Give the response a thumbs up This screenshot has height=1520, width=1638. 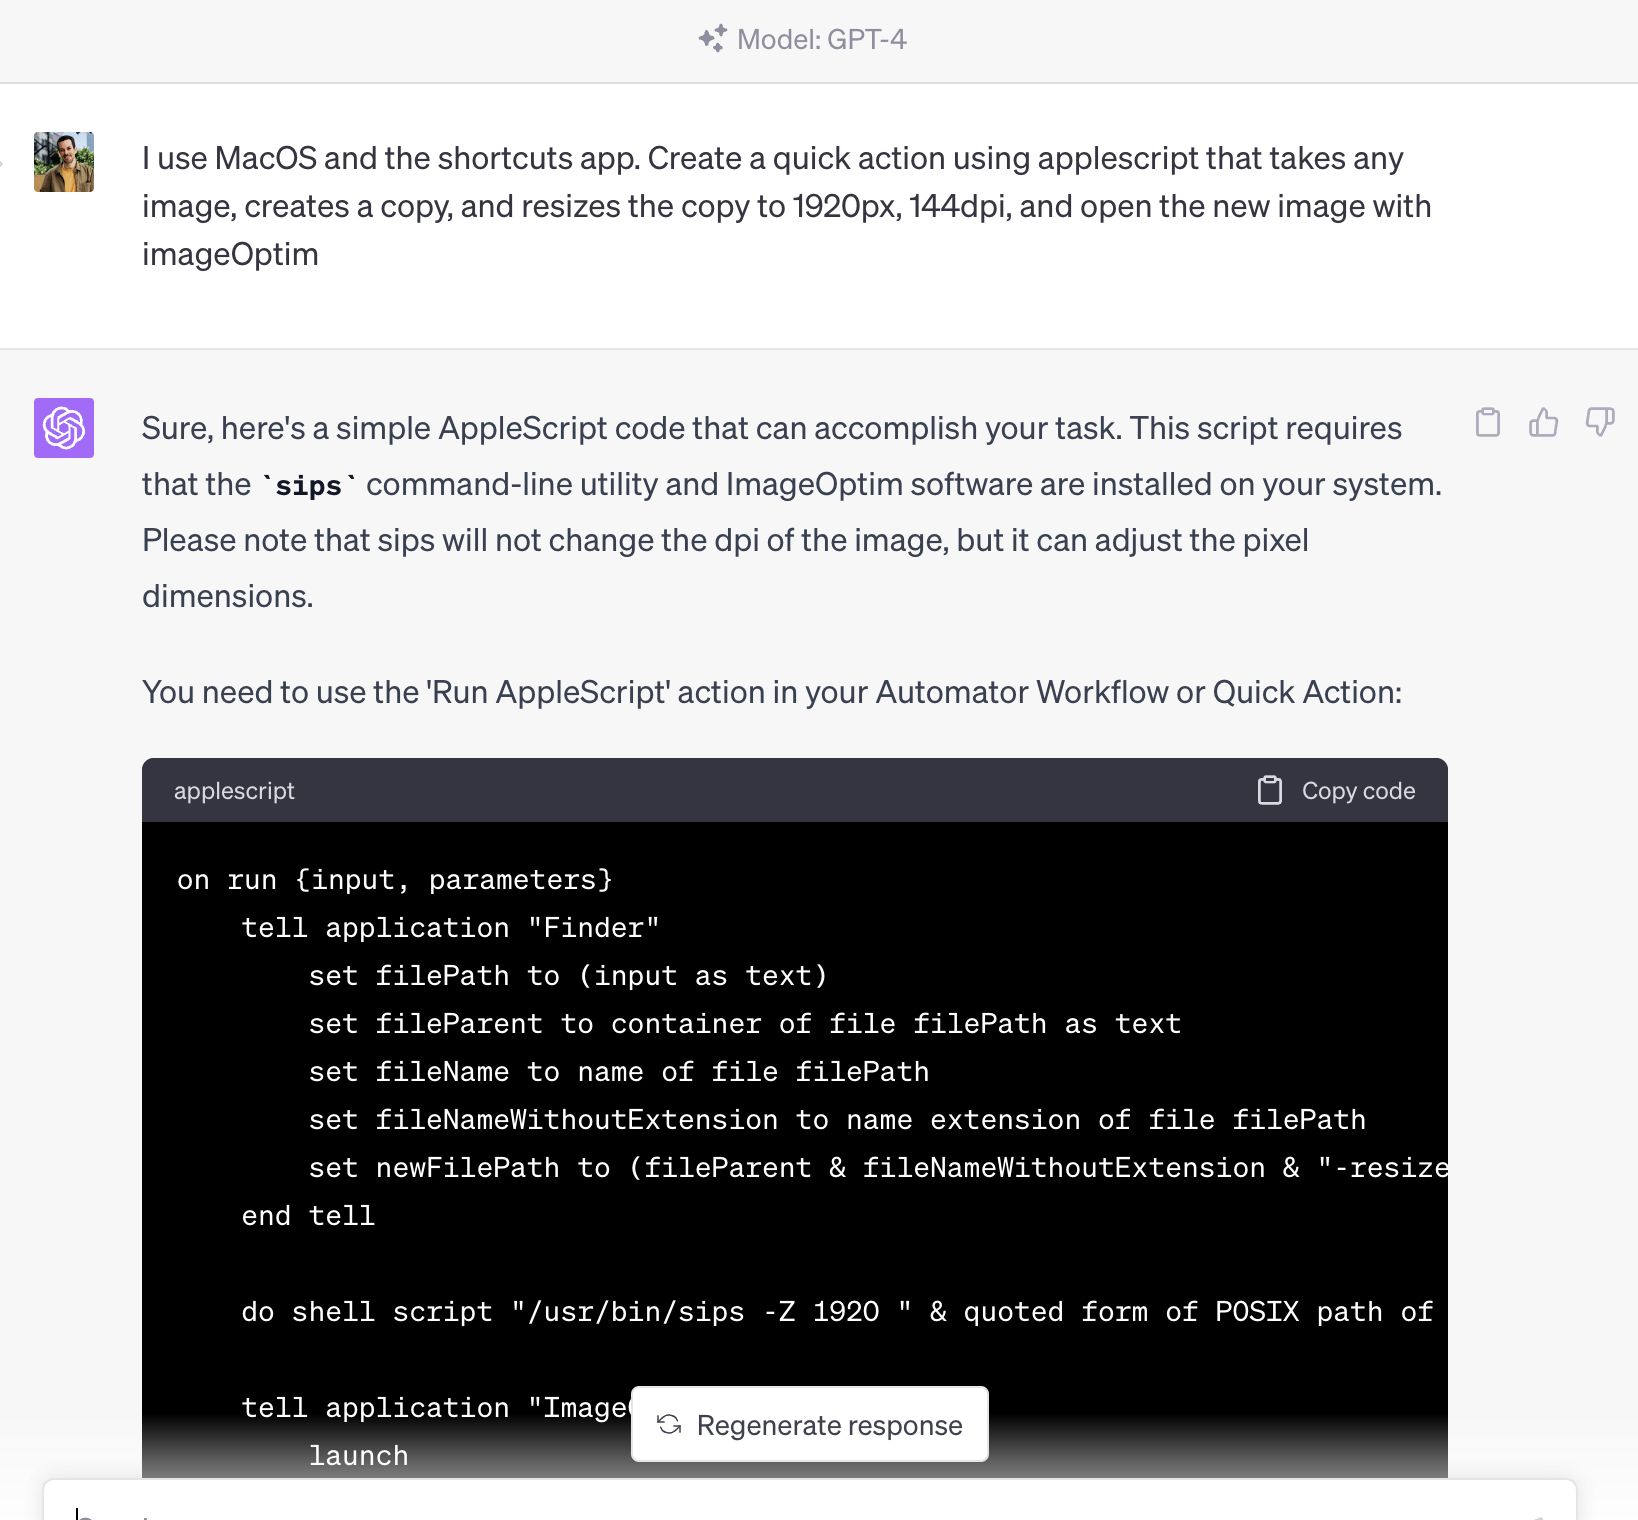(x=1544, y=423)
